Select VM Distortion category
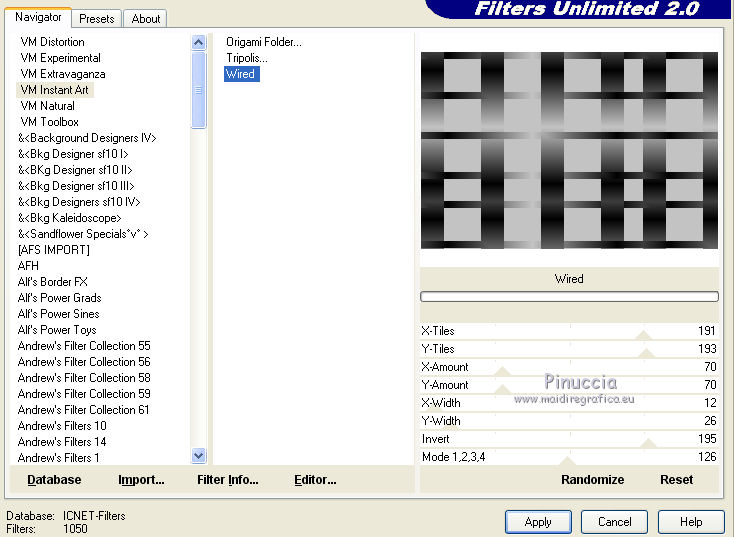 coord(52,42)
